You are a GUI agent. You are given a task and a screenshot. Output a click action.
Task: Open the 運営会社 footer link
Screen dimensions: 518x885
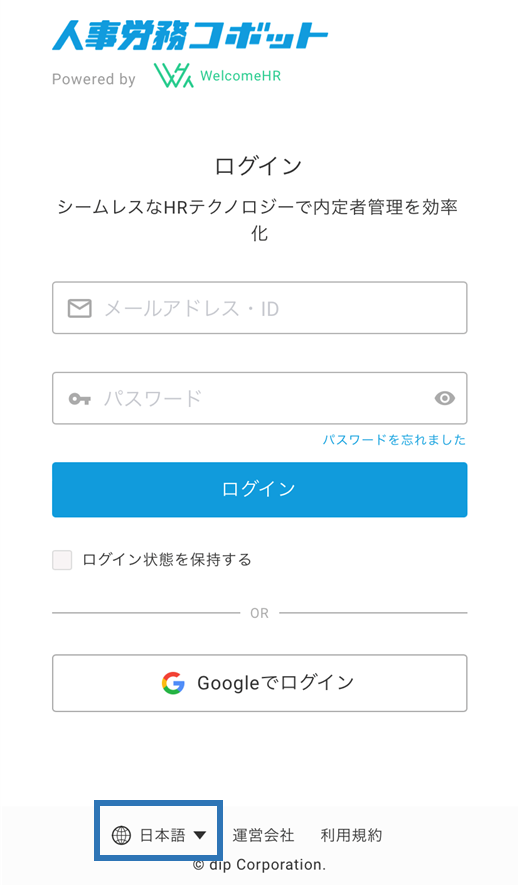click(x=264, y=835)
